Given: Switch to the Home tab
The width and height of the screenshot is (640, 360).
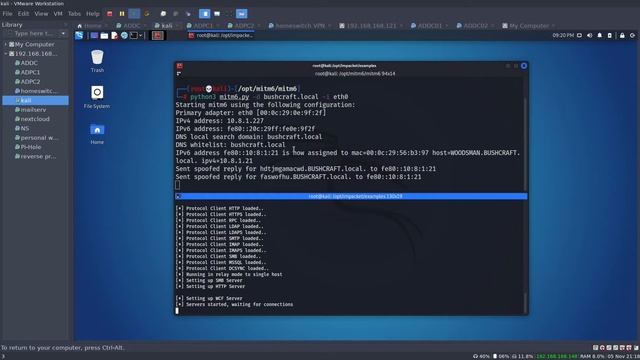Looking at the screenshot, I should (92, 26).
